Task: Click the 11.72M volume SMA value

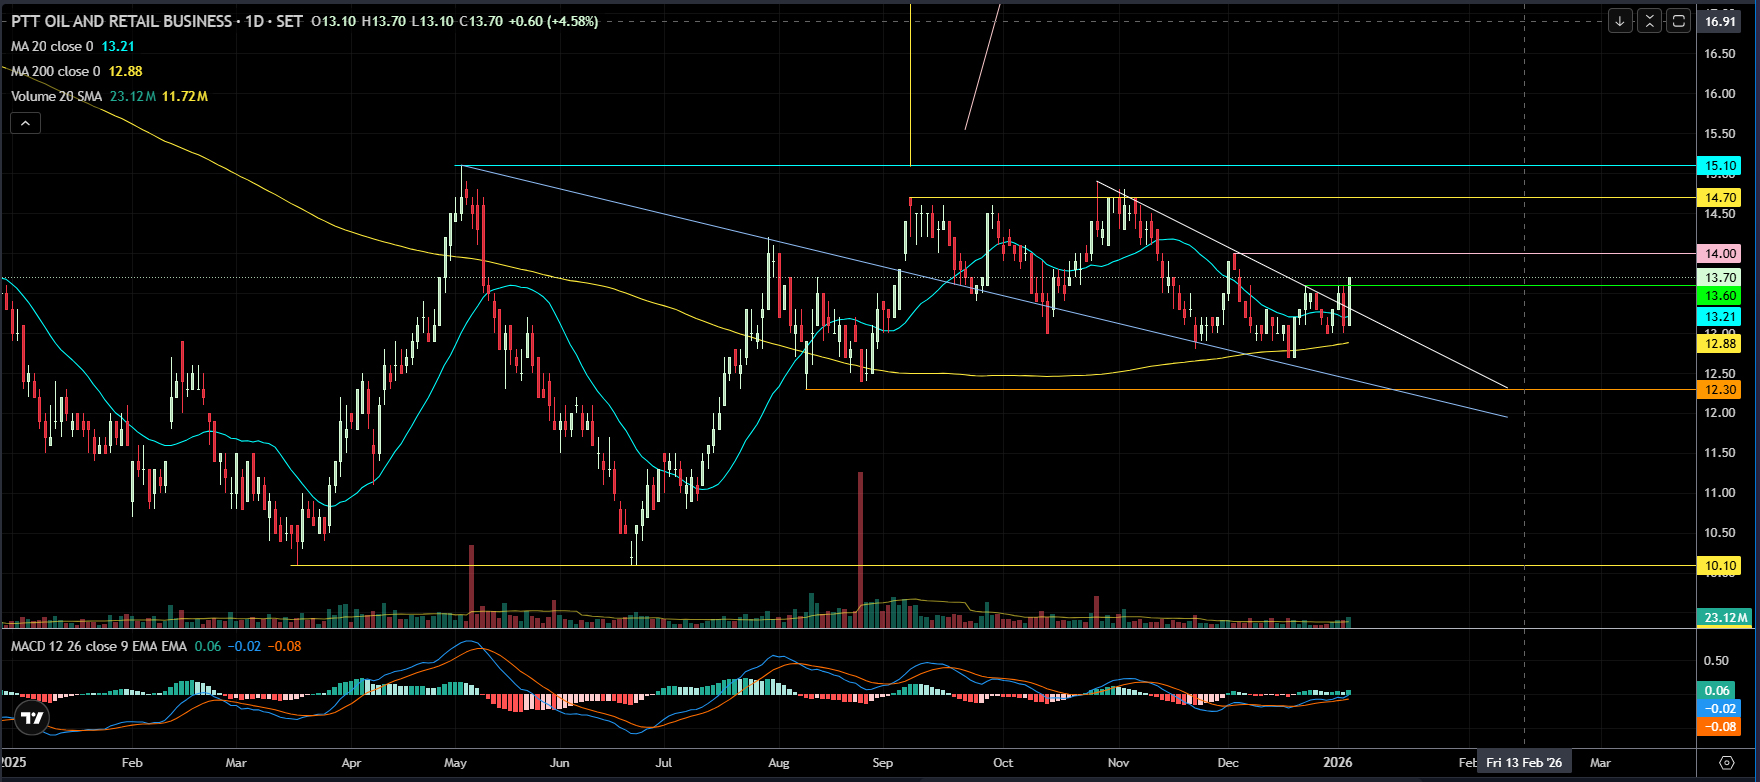Action: coord(185,96)
